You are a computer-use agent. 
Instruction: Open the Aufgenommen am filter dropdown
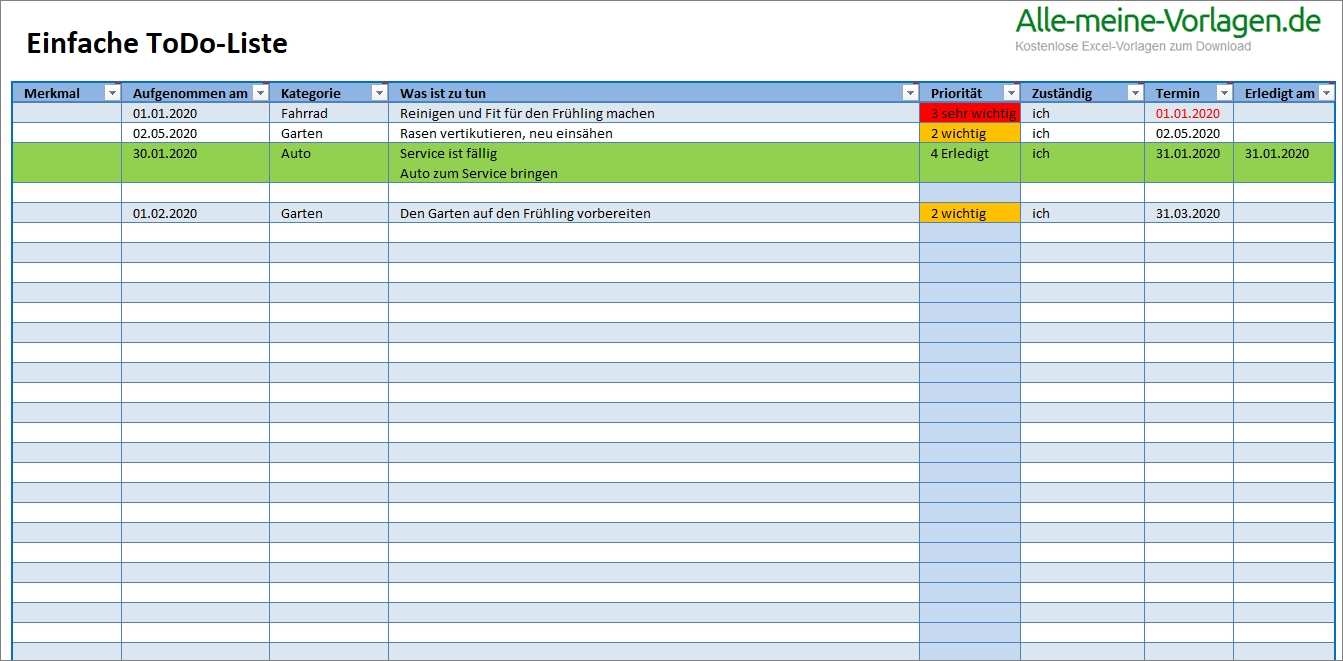click(260, 93)
